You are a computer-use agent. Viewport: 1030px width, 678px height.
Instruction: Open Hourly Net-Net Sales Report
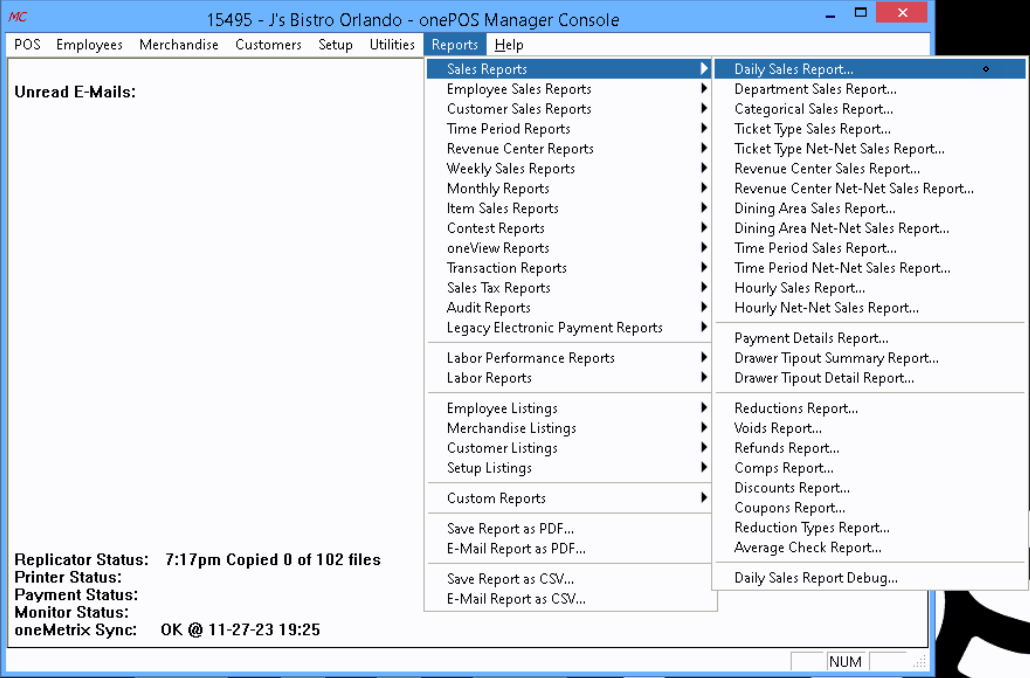coord(870,307)
